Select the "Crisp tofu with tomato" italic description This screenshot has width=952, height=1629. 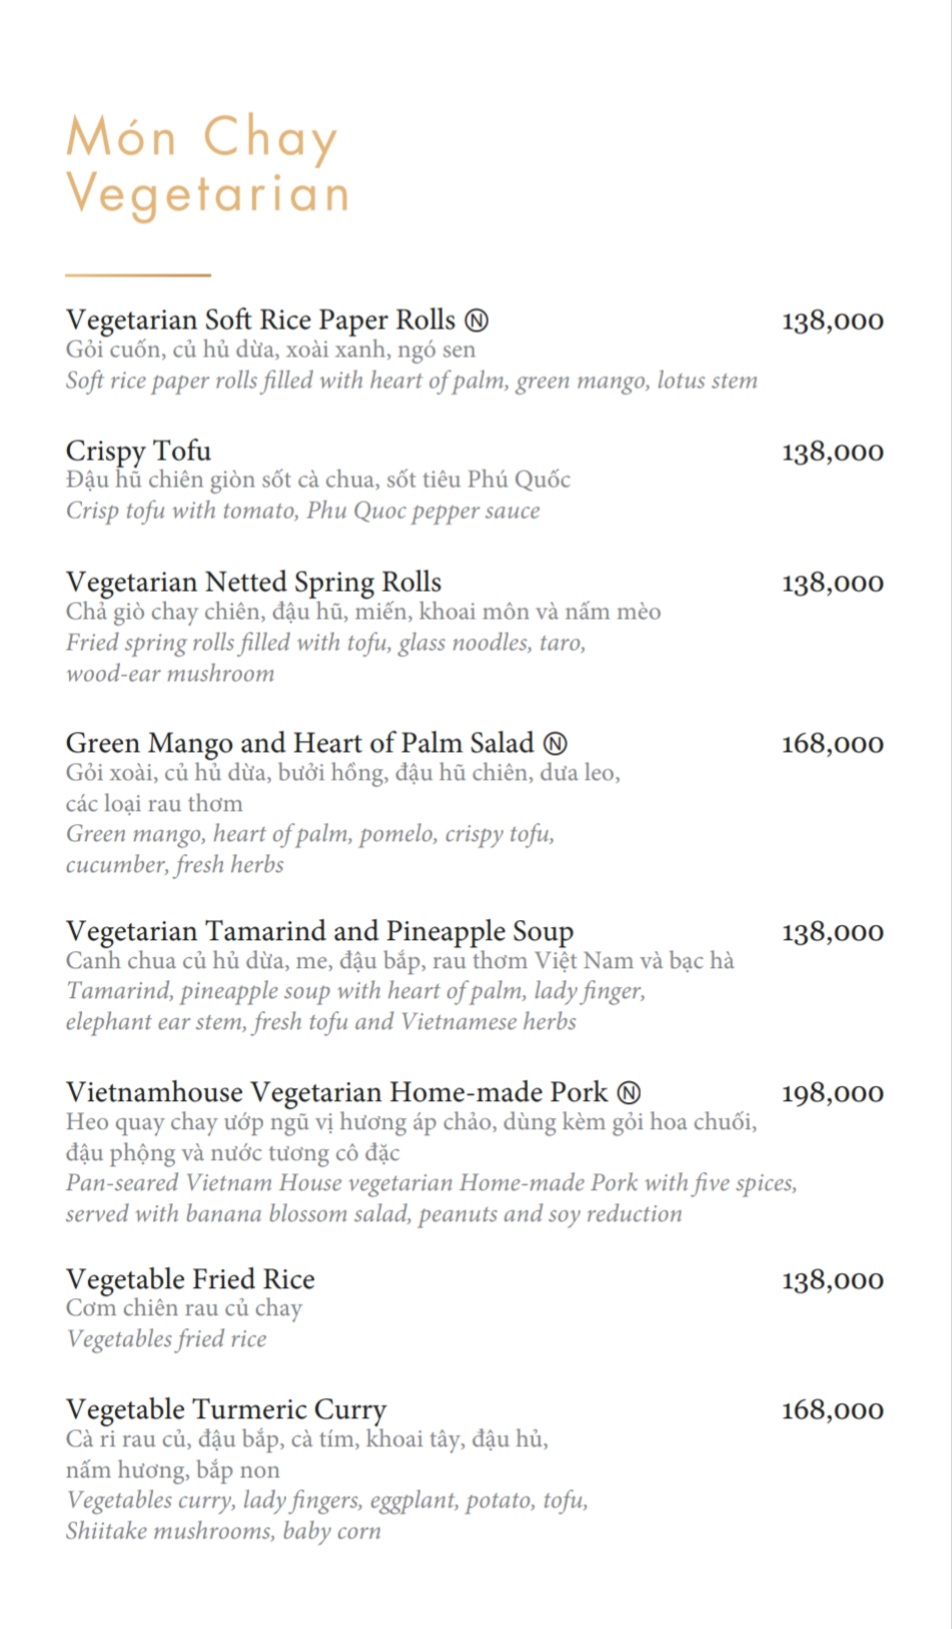pos(302,511)
